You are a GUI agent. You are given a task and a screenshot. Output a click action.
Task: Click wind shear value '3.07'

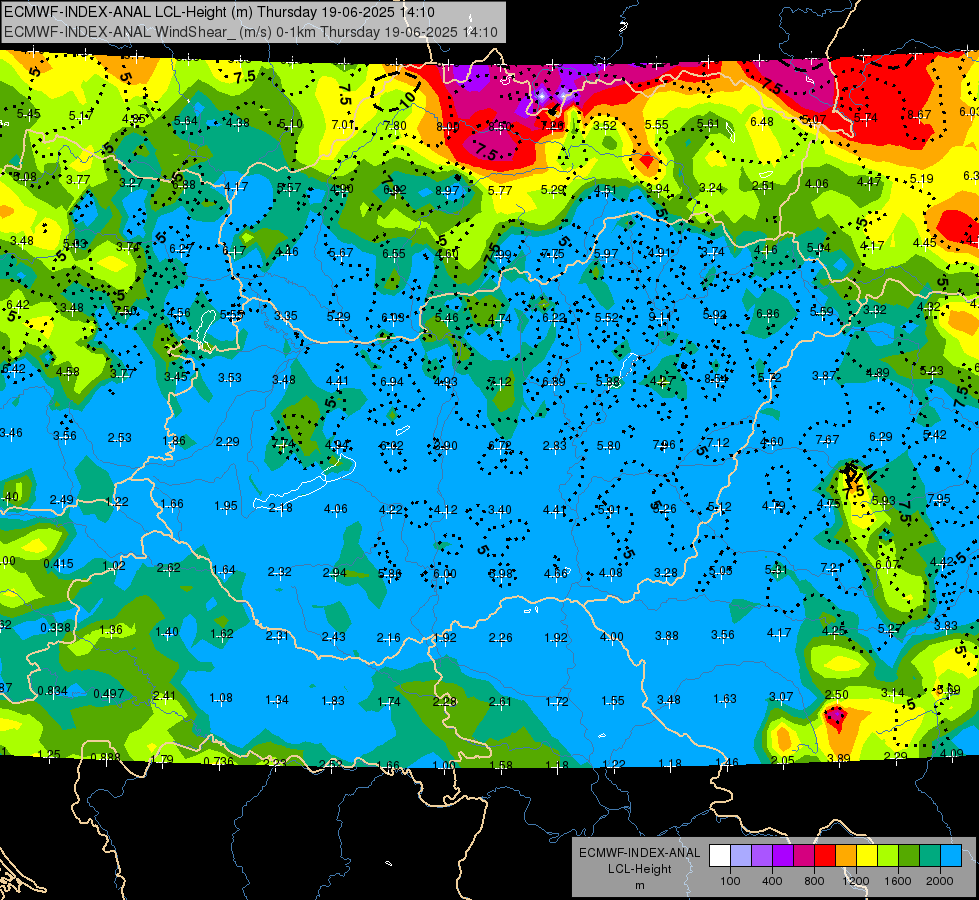[780, 696]
